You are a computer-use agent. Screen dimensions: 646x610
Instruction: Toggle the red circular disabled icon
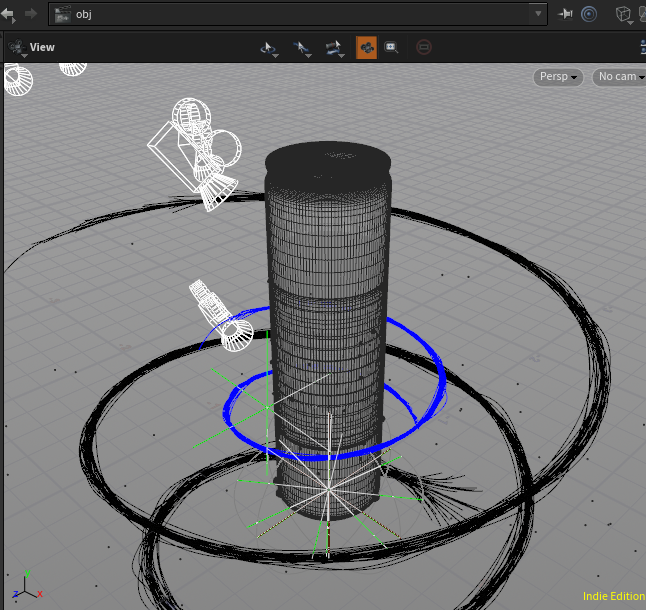(423, 47)
